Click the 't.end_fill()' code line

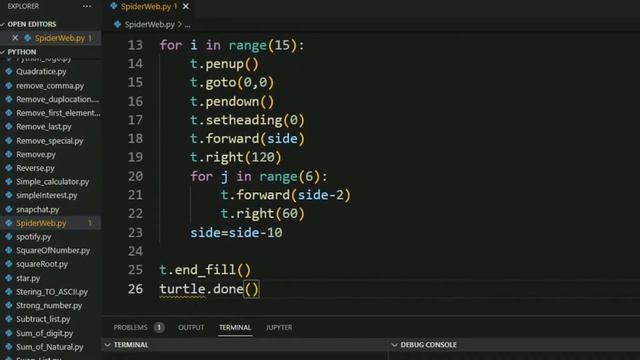click(x=205, y=270)
